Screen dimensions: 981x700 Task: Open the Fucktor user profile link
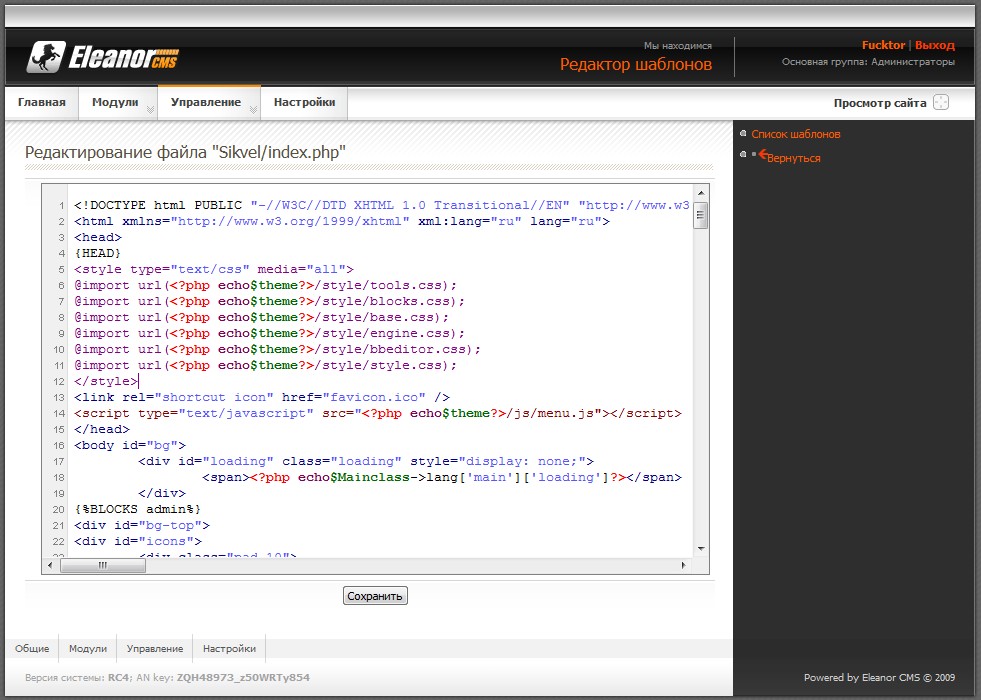coord(883,45)
